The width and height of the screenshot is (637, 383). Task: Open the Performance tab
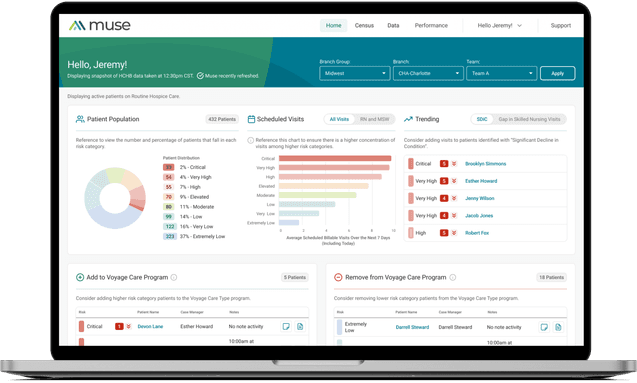(x=431, y=25)
